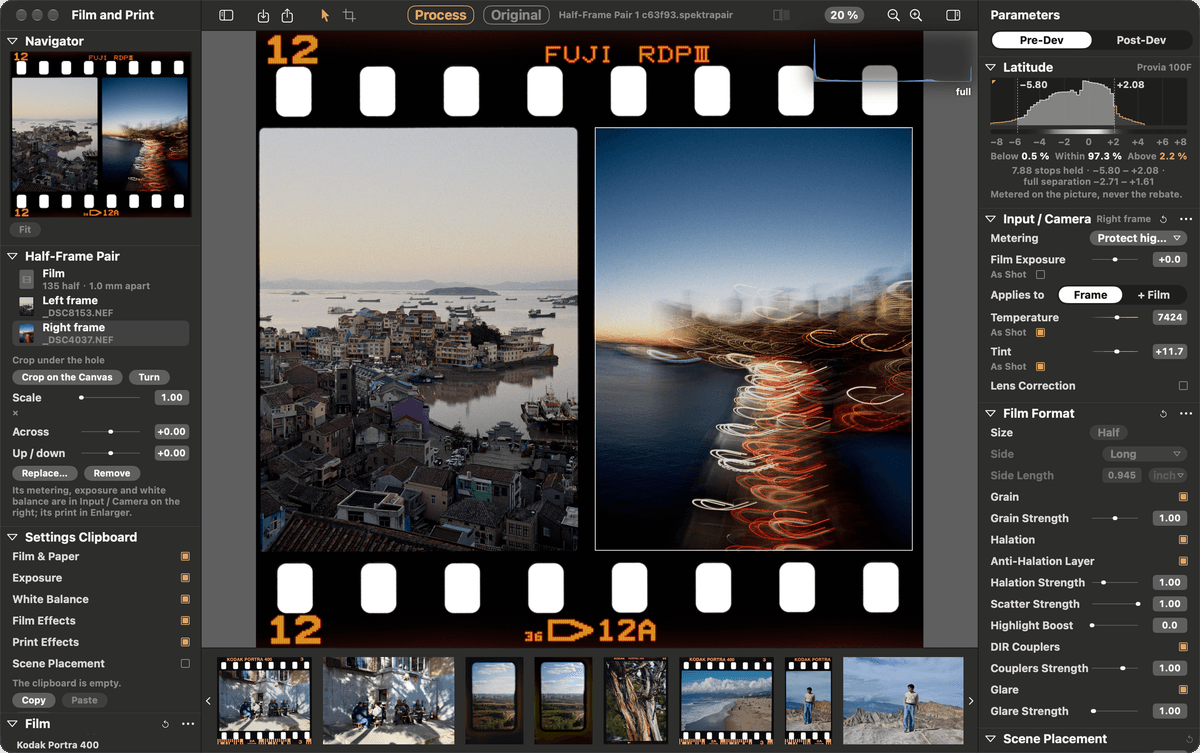Click the Temperature slider
The width and height of the screenshot is (1200, 753).
(x=1117, y=317)
